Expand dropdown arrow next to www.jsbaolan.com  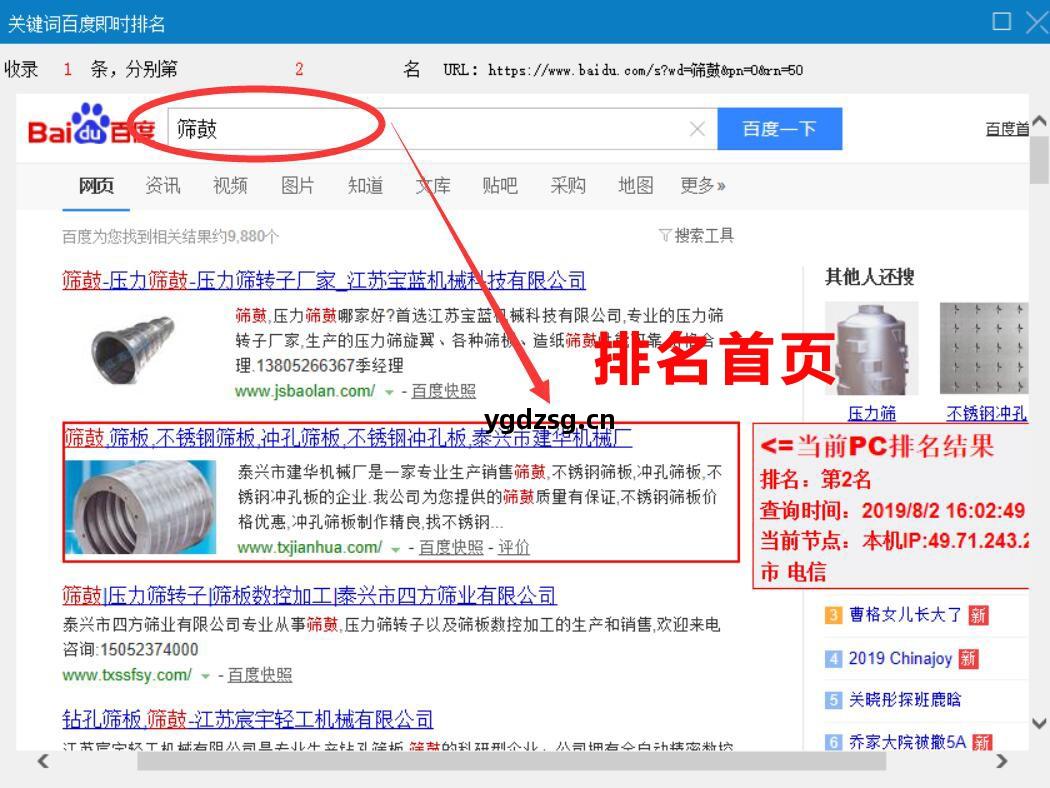point(390,392)
